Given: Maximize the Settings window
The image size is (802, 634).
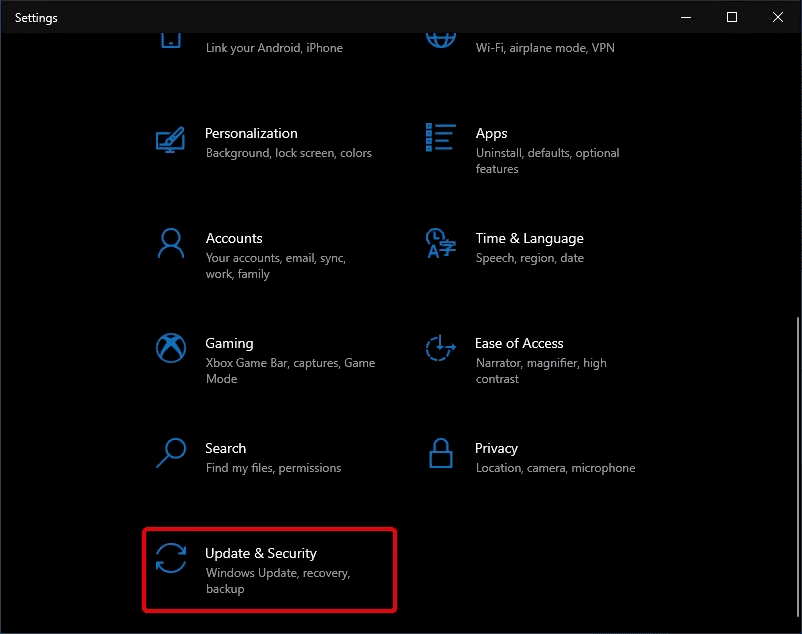Looking at the screenshot, I should tap(732, 17).
